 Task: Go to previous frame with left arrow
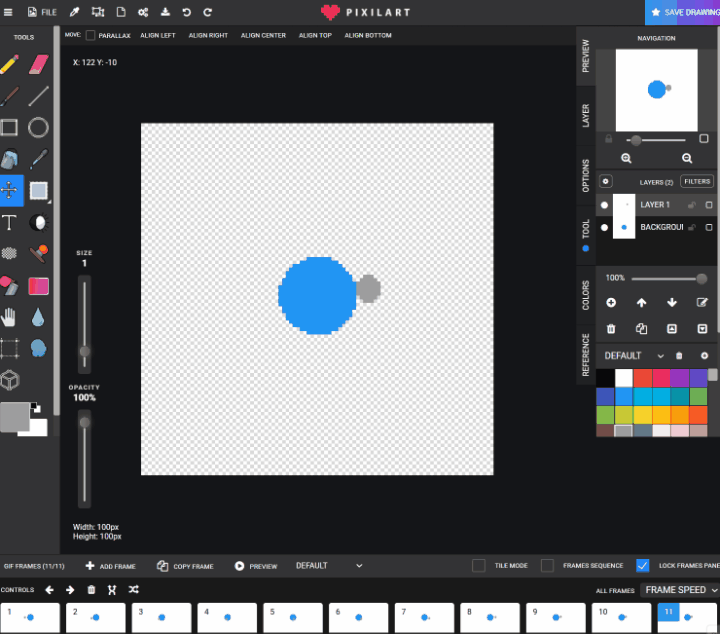click(50, 589)
